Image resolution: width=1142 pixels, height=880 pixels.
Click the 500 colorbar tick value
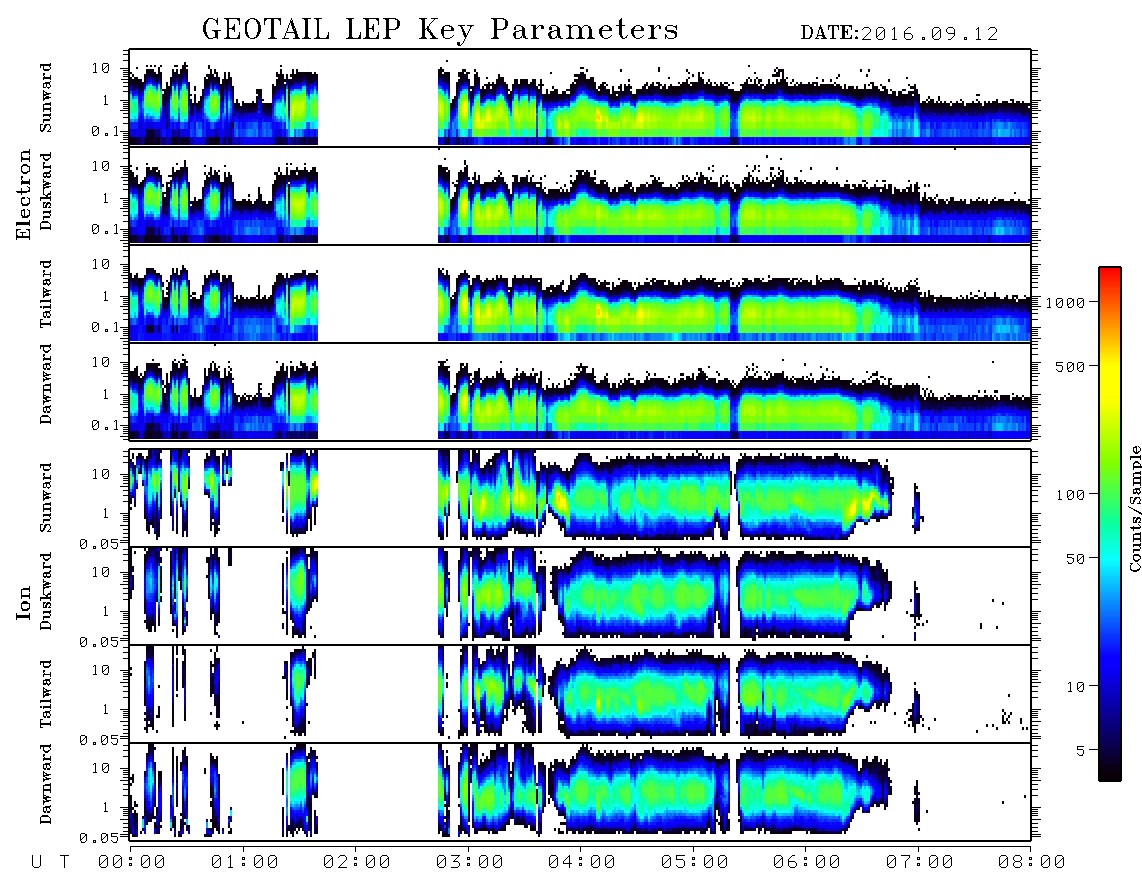click(1070, 366)
